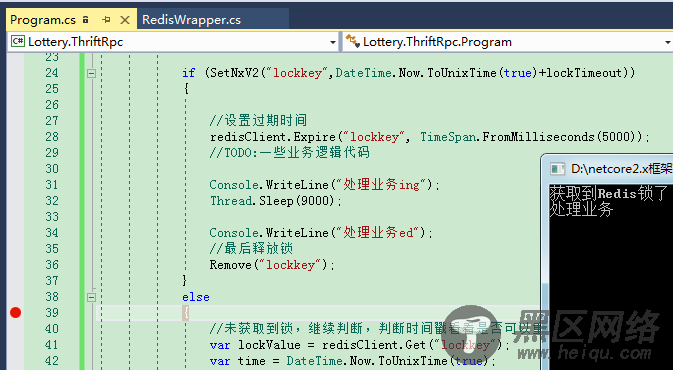673x370 pixels.
Task: Click the class icon beside Lottery.ThriftRpc.Program
Action: [352, 41]
